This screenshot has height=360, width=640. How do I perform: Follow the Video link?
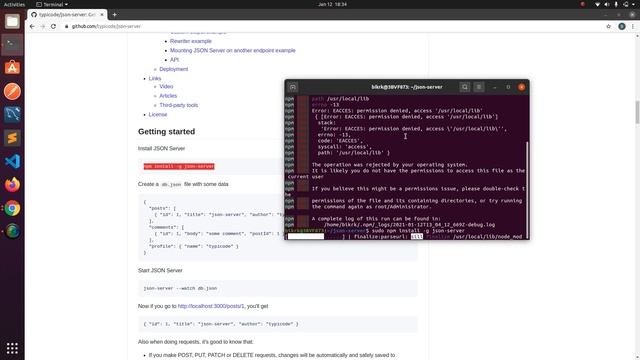pos(166,87)
